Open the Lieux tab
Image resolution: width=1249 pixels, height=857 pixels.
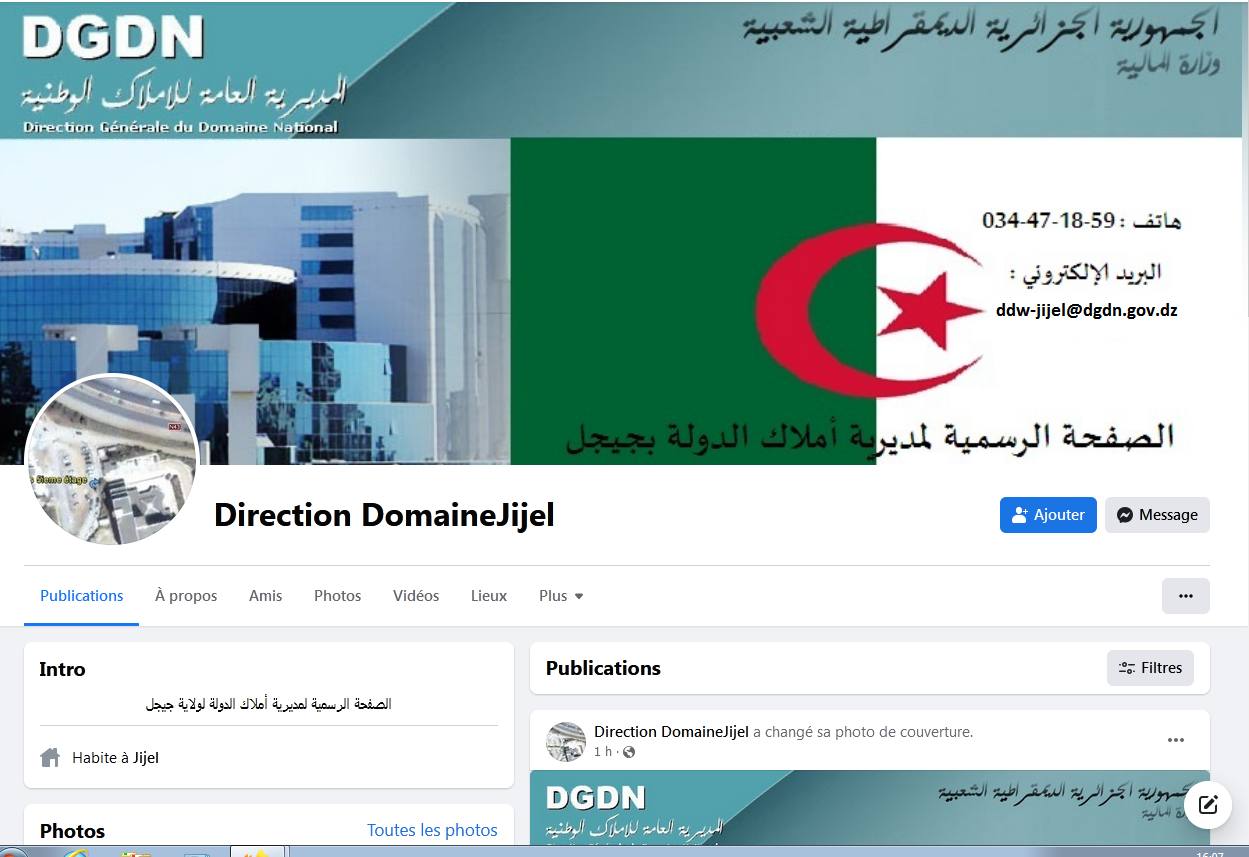coord(489,596)
